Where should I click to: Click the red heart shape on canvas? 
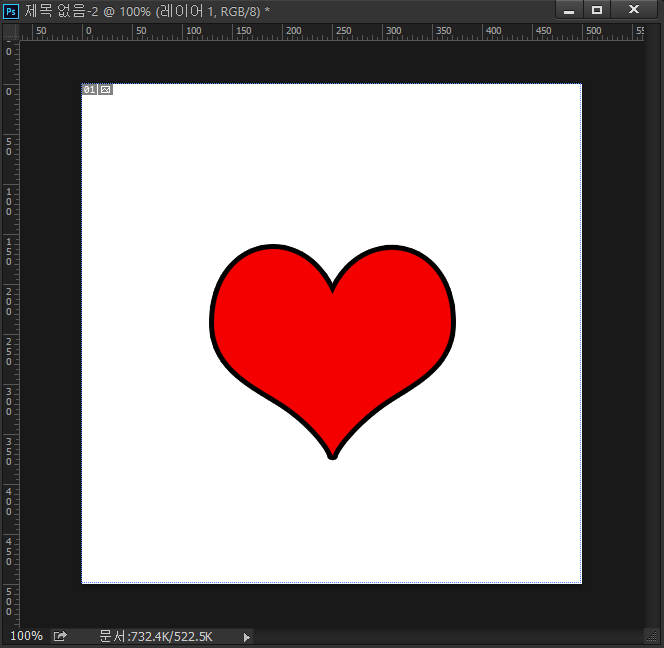coord(332,352)
